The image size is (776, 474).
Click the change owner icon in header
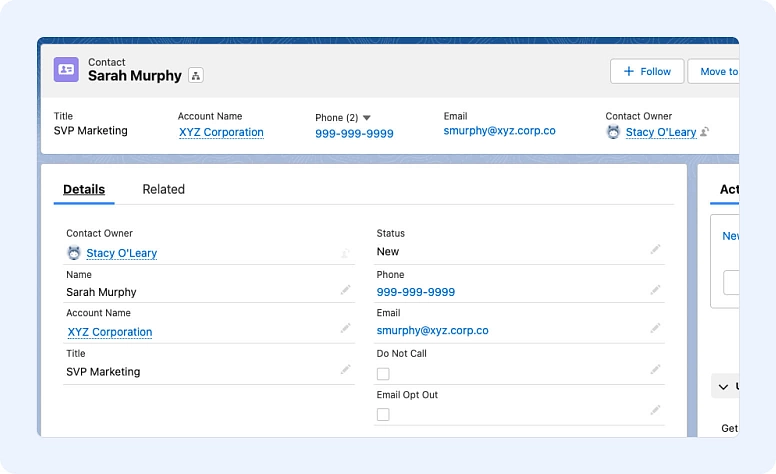click(x=705, y=132)
